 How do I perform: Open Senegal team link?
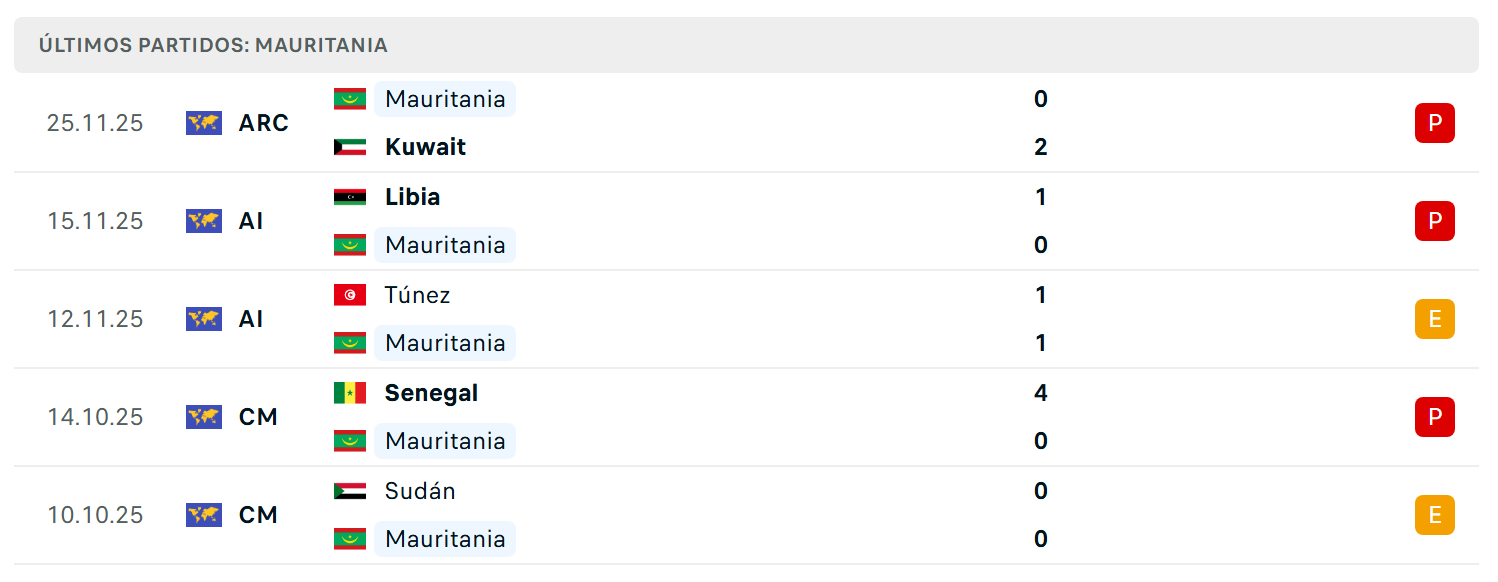pos(431,393)
